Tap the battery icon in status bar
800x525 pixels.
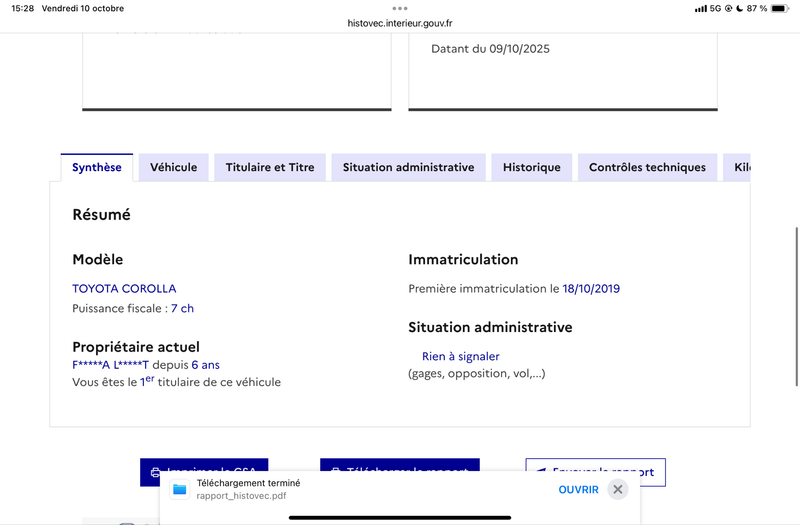pos(780,8)
